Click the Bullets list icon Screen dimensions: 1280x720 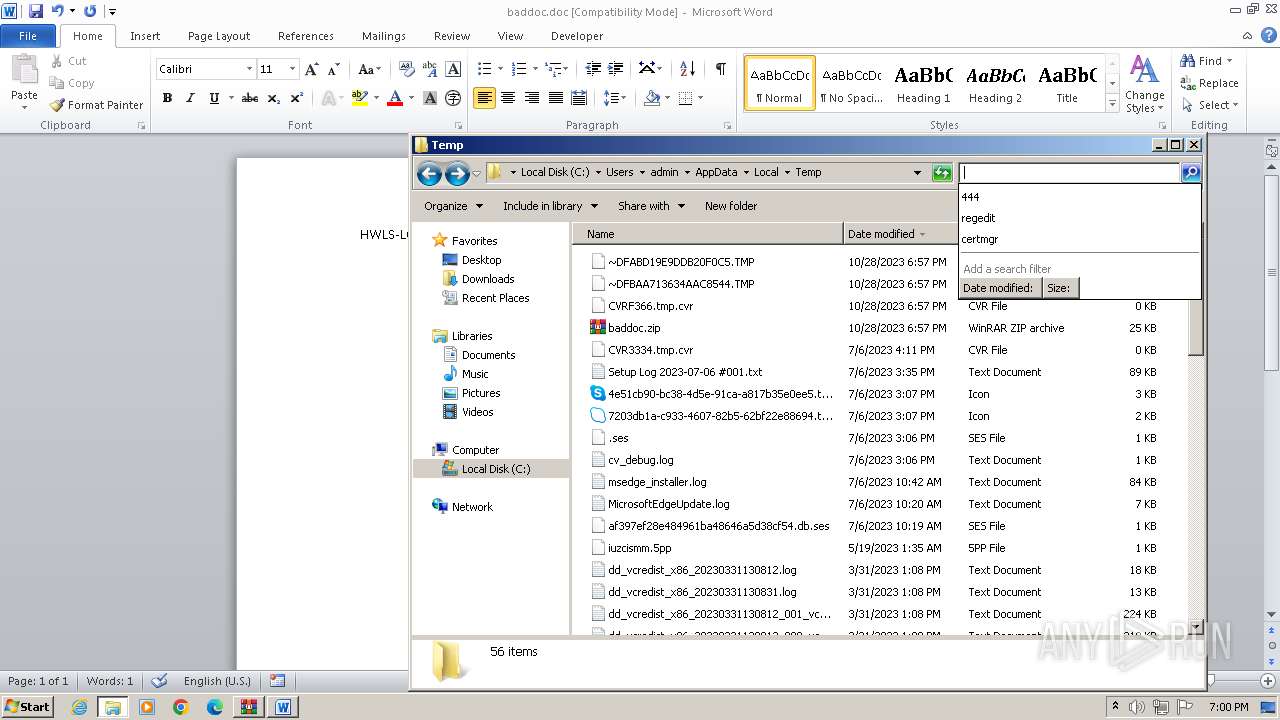[485, 69]
